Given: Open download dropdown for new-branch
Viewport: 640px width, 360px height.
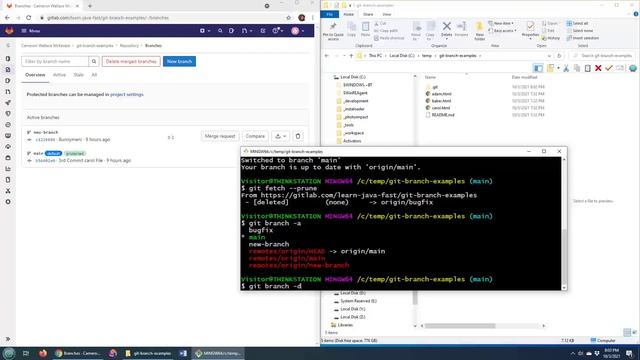Looking at the screenshot, I should click(280, 136).
